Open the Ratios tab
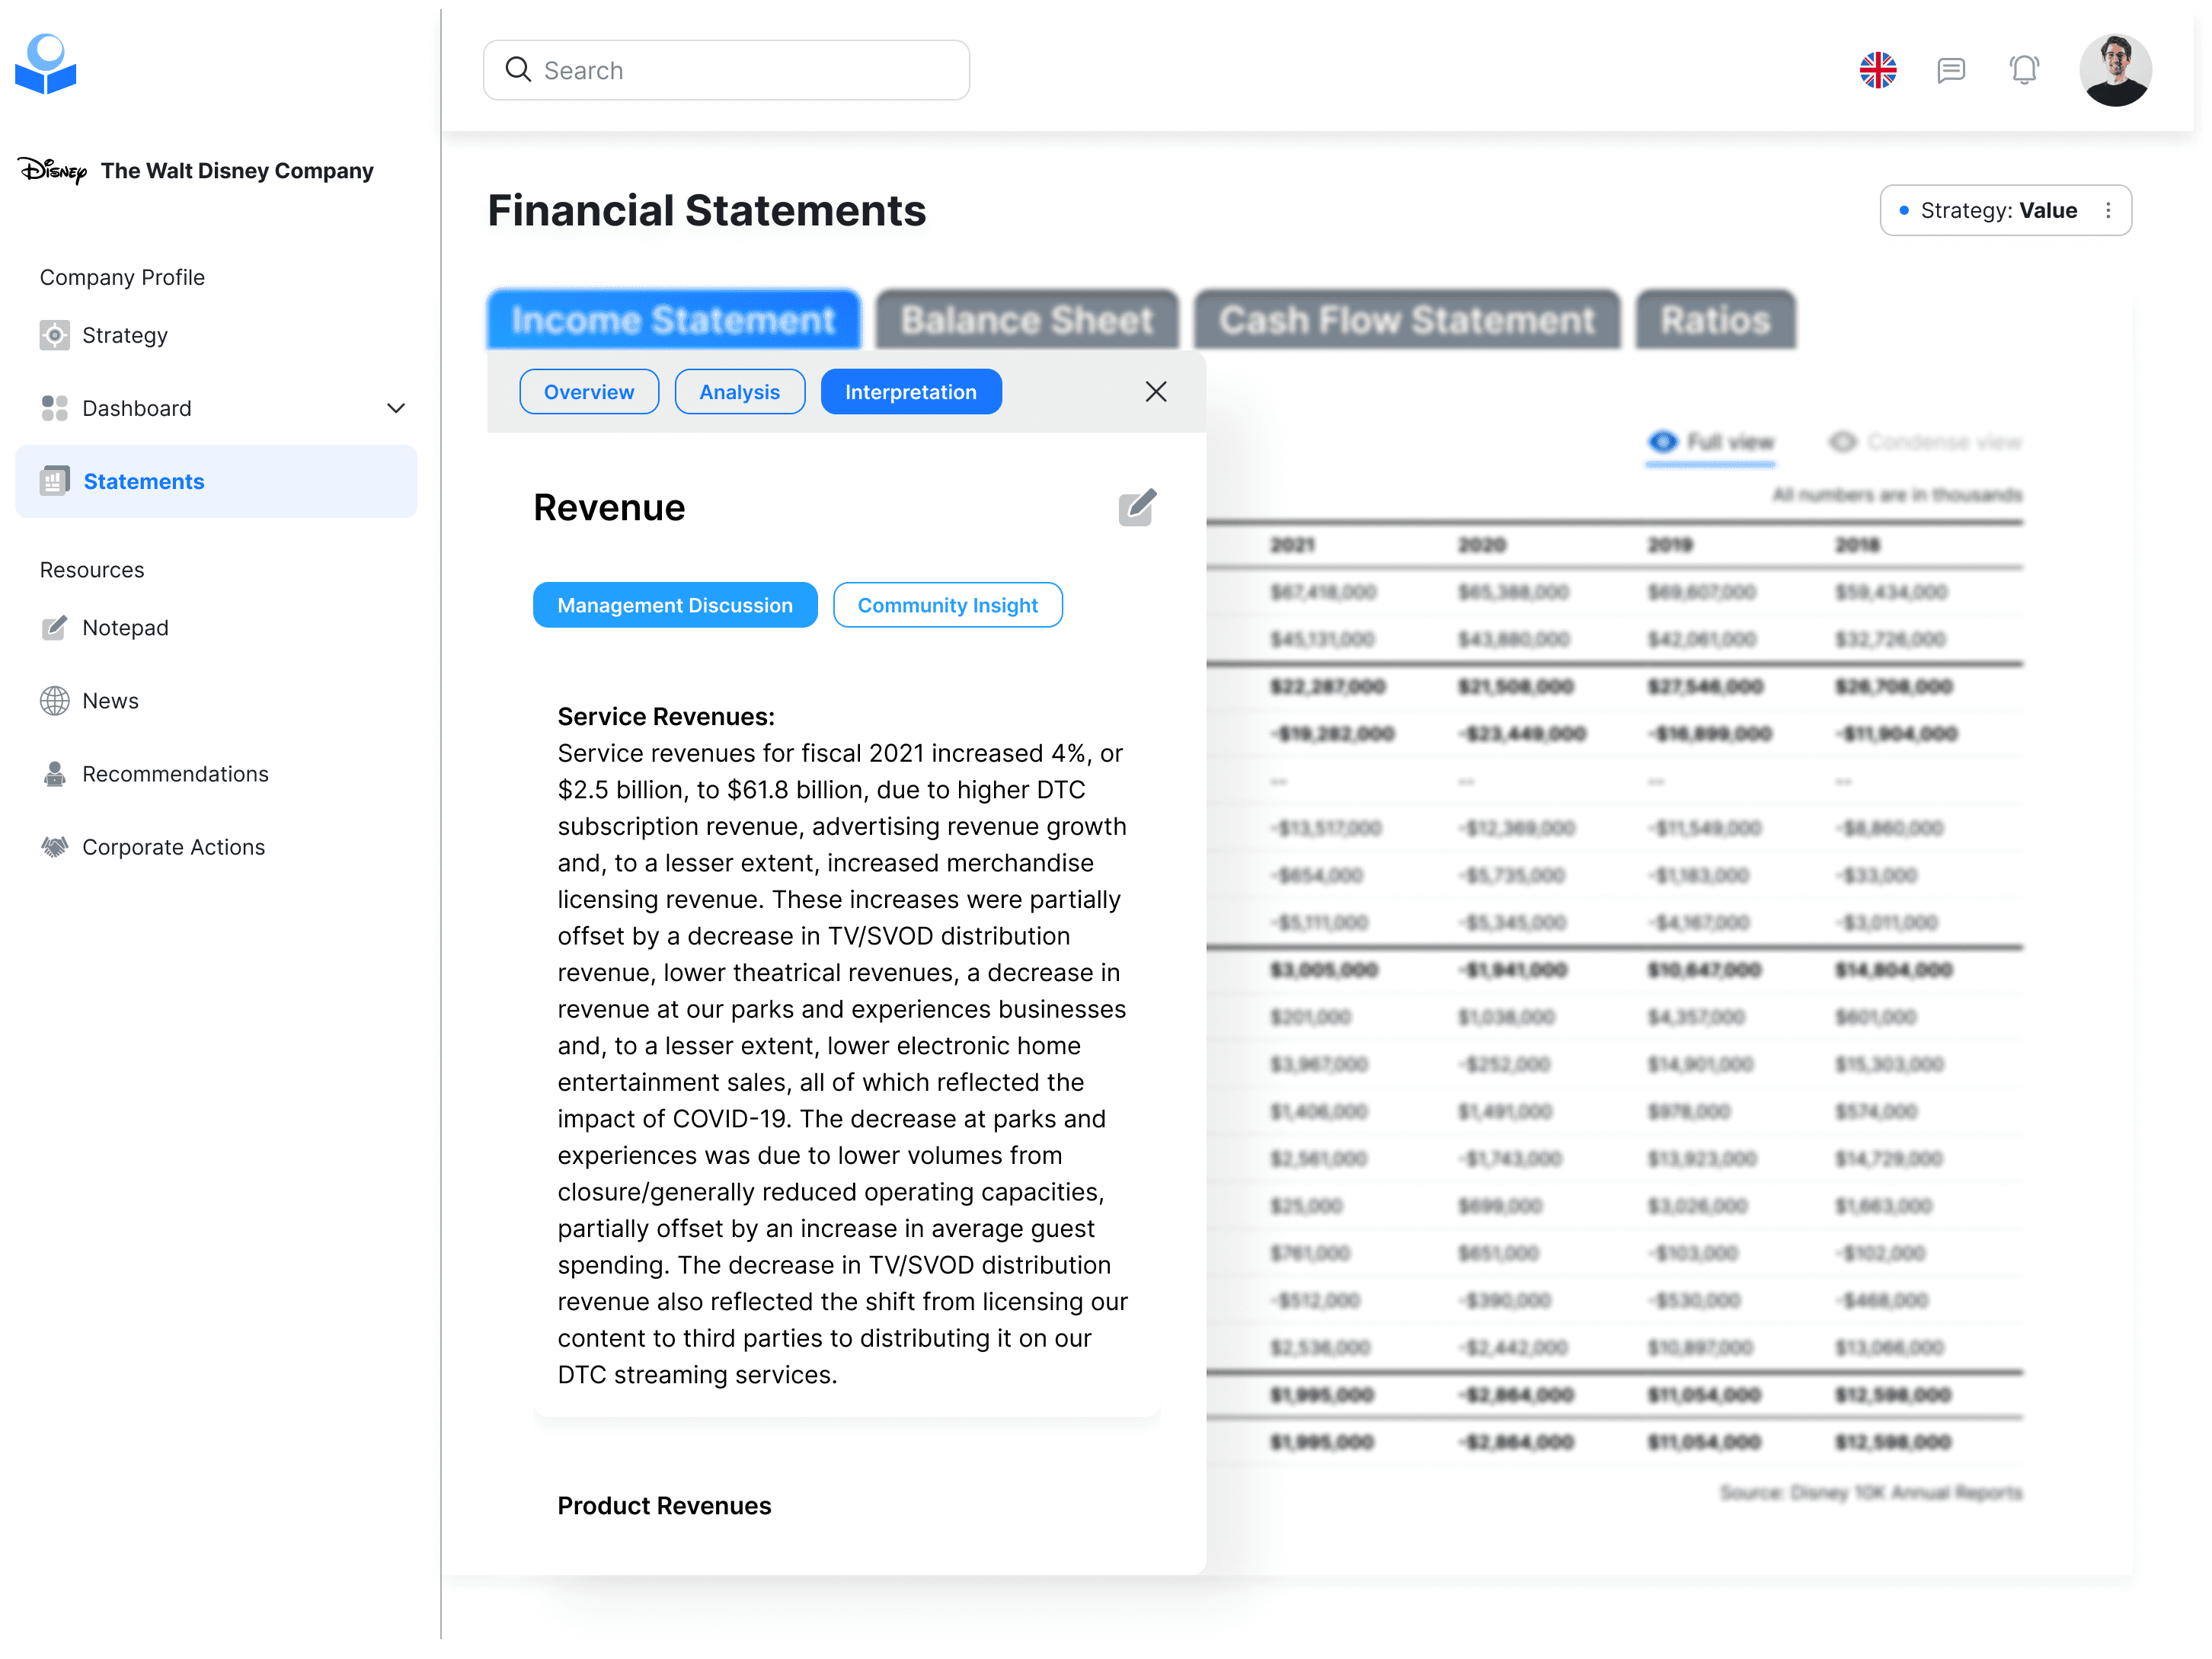Viewport: 2212px width, 1659px height. coord(1715,320)
